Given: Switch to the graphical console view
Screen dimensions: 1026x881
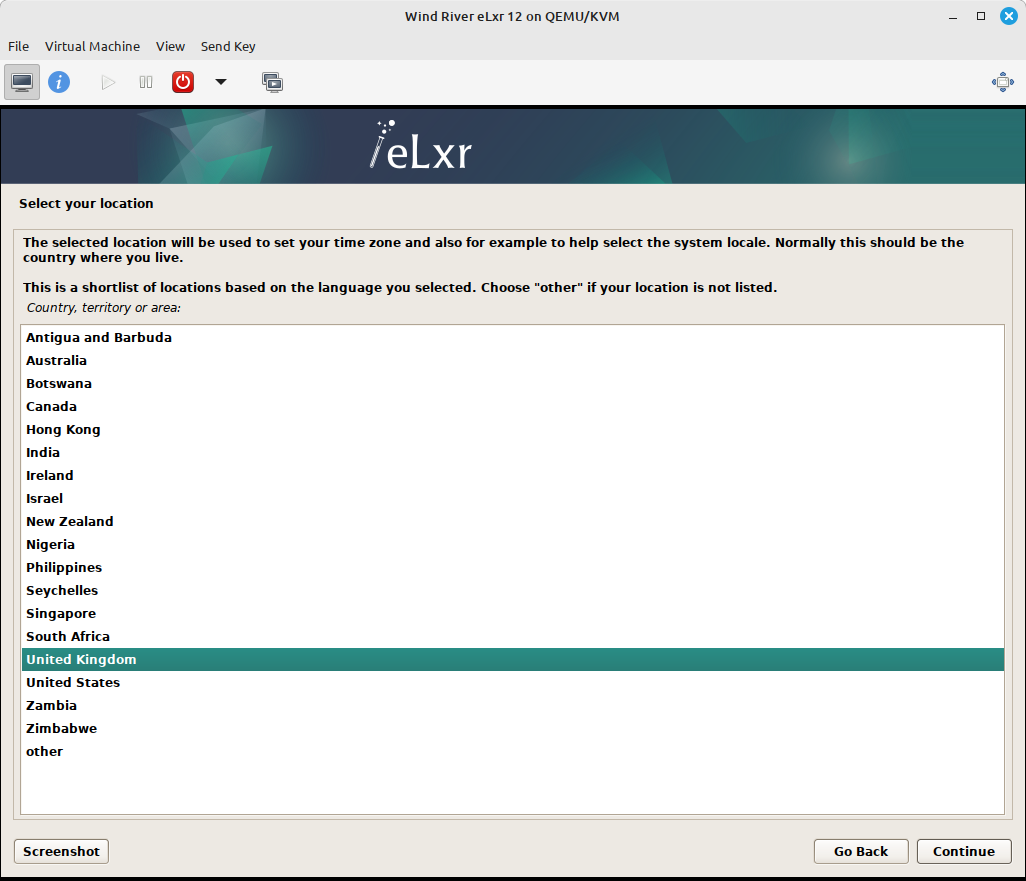Looking at the screenshot, I should pos(21,82).
